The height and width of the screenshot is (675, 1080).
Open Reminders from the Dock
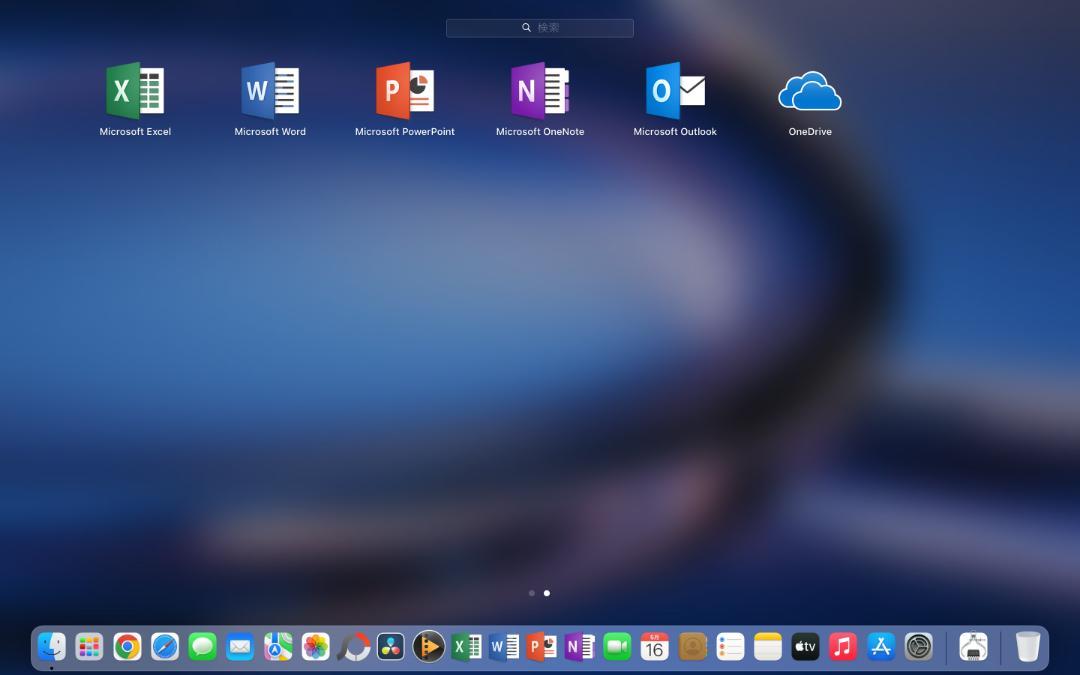tap(730, 647)
